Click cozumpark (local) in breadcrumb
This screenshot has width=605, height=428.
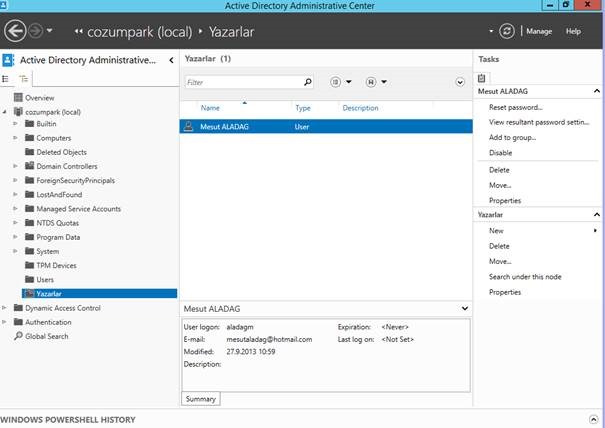[139, 32]
